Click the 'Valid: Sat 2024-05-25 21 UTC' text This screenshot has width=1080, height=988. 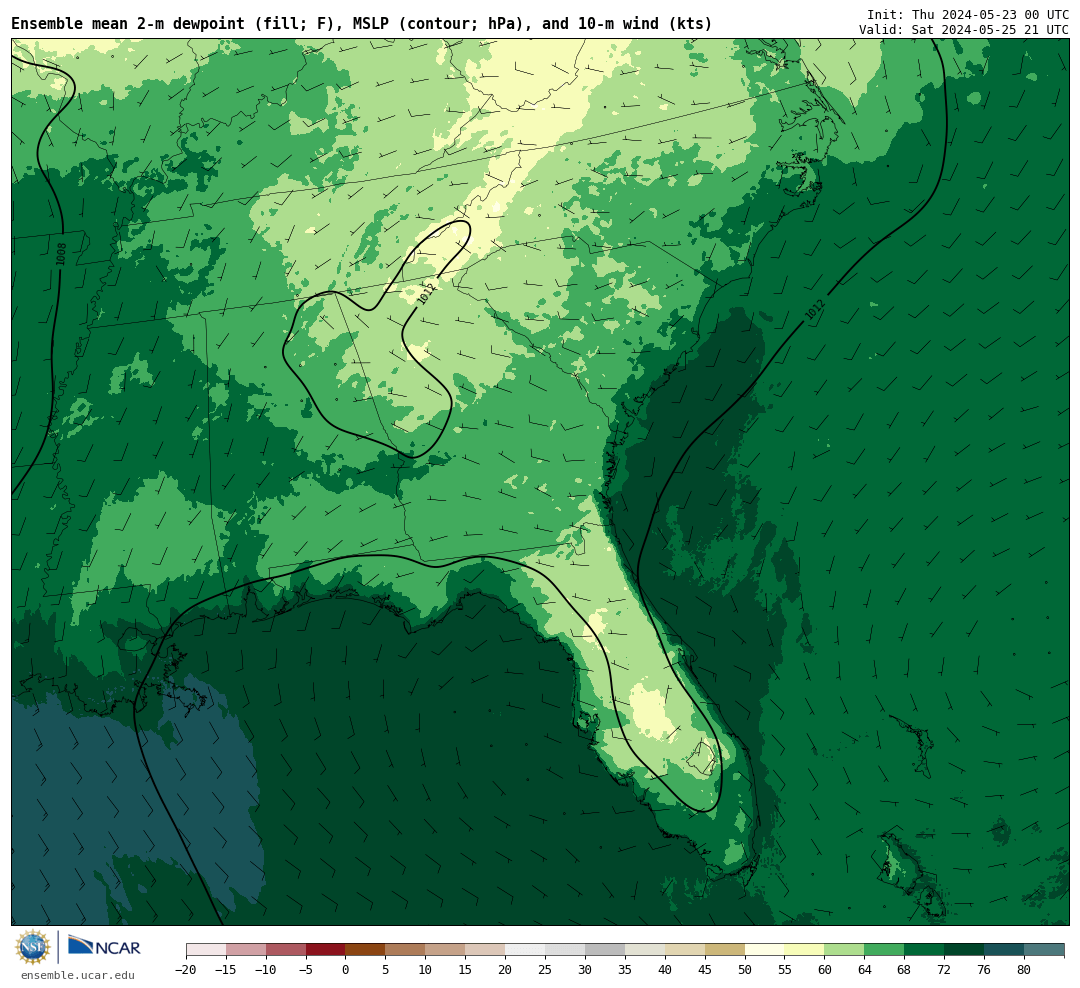pyautogui.click(x=964, y=30)
